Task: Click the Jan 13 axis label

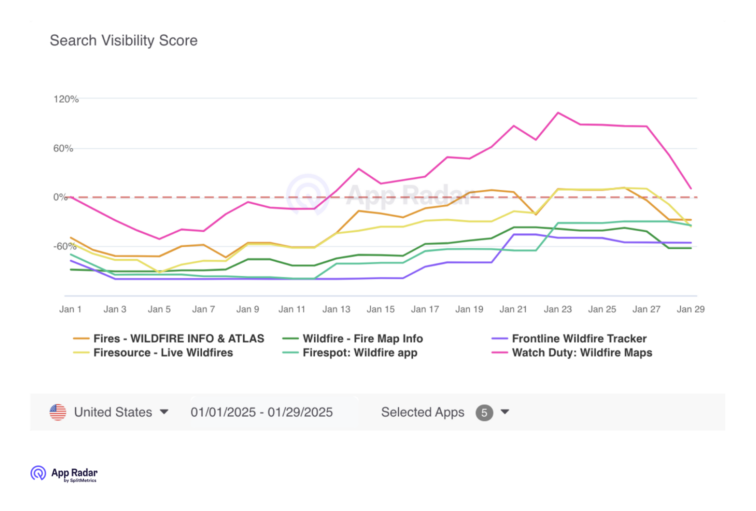Action: [x=336, y=309]
